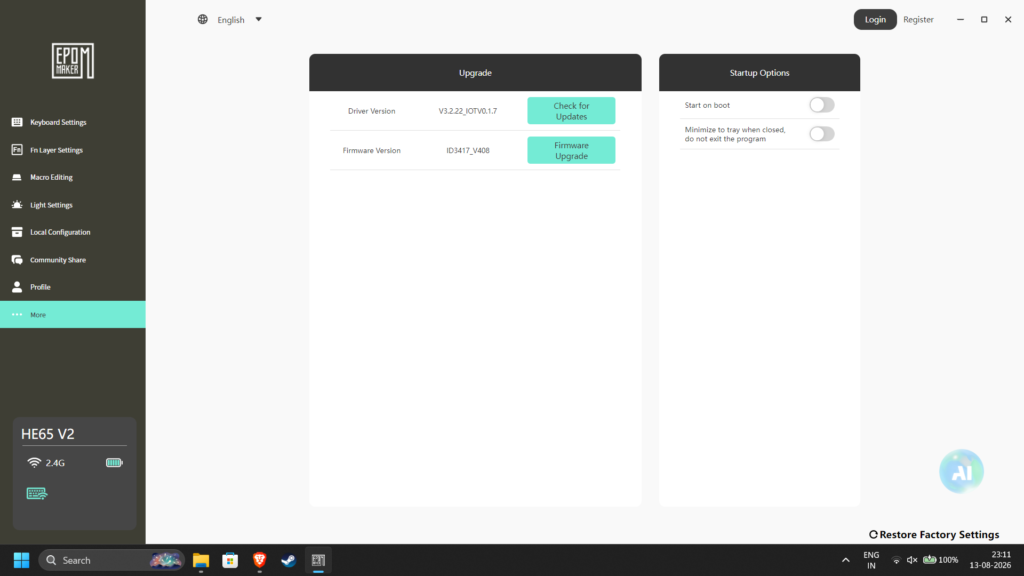Switch to the Light Settings page

51,204
